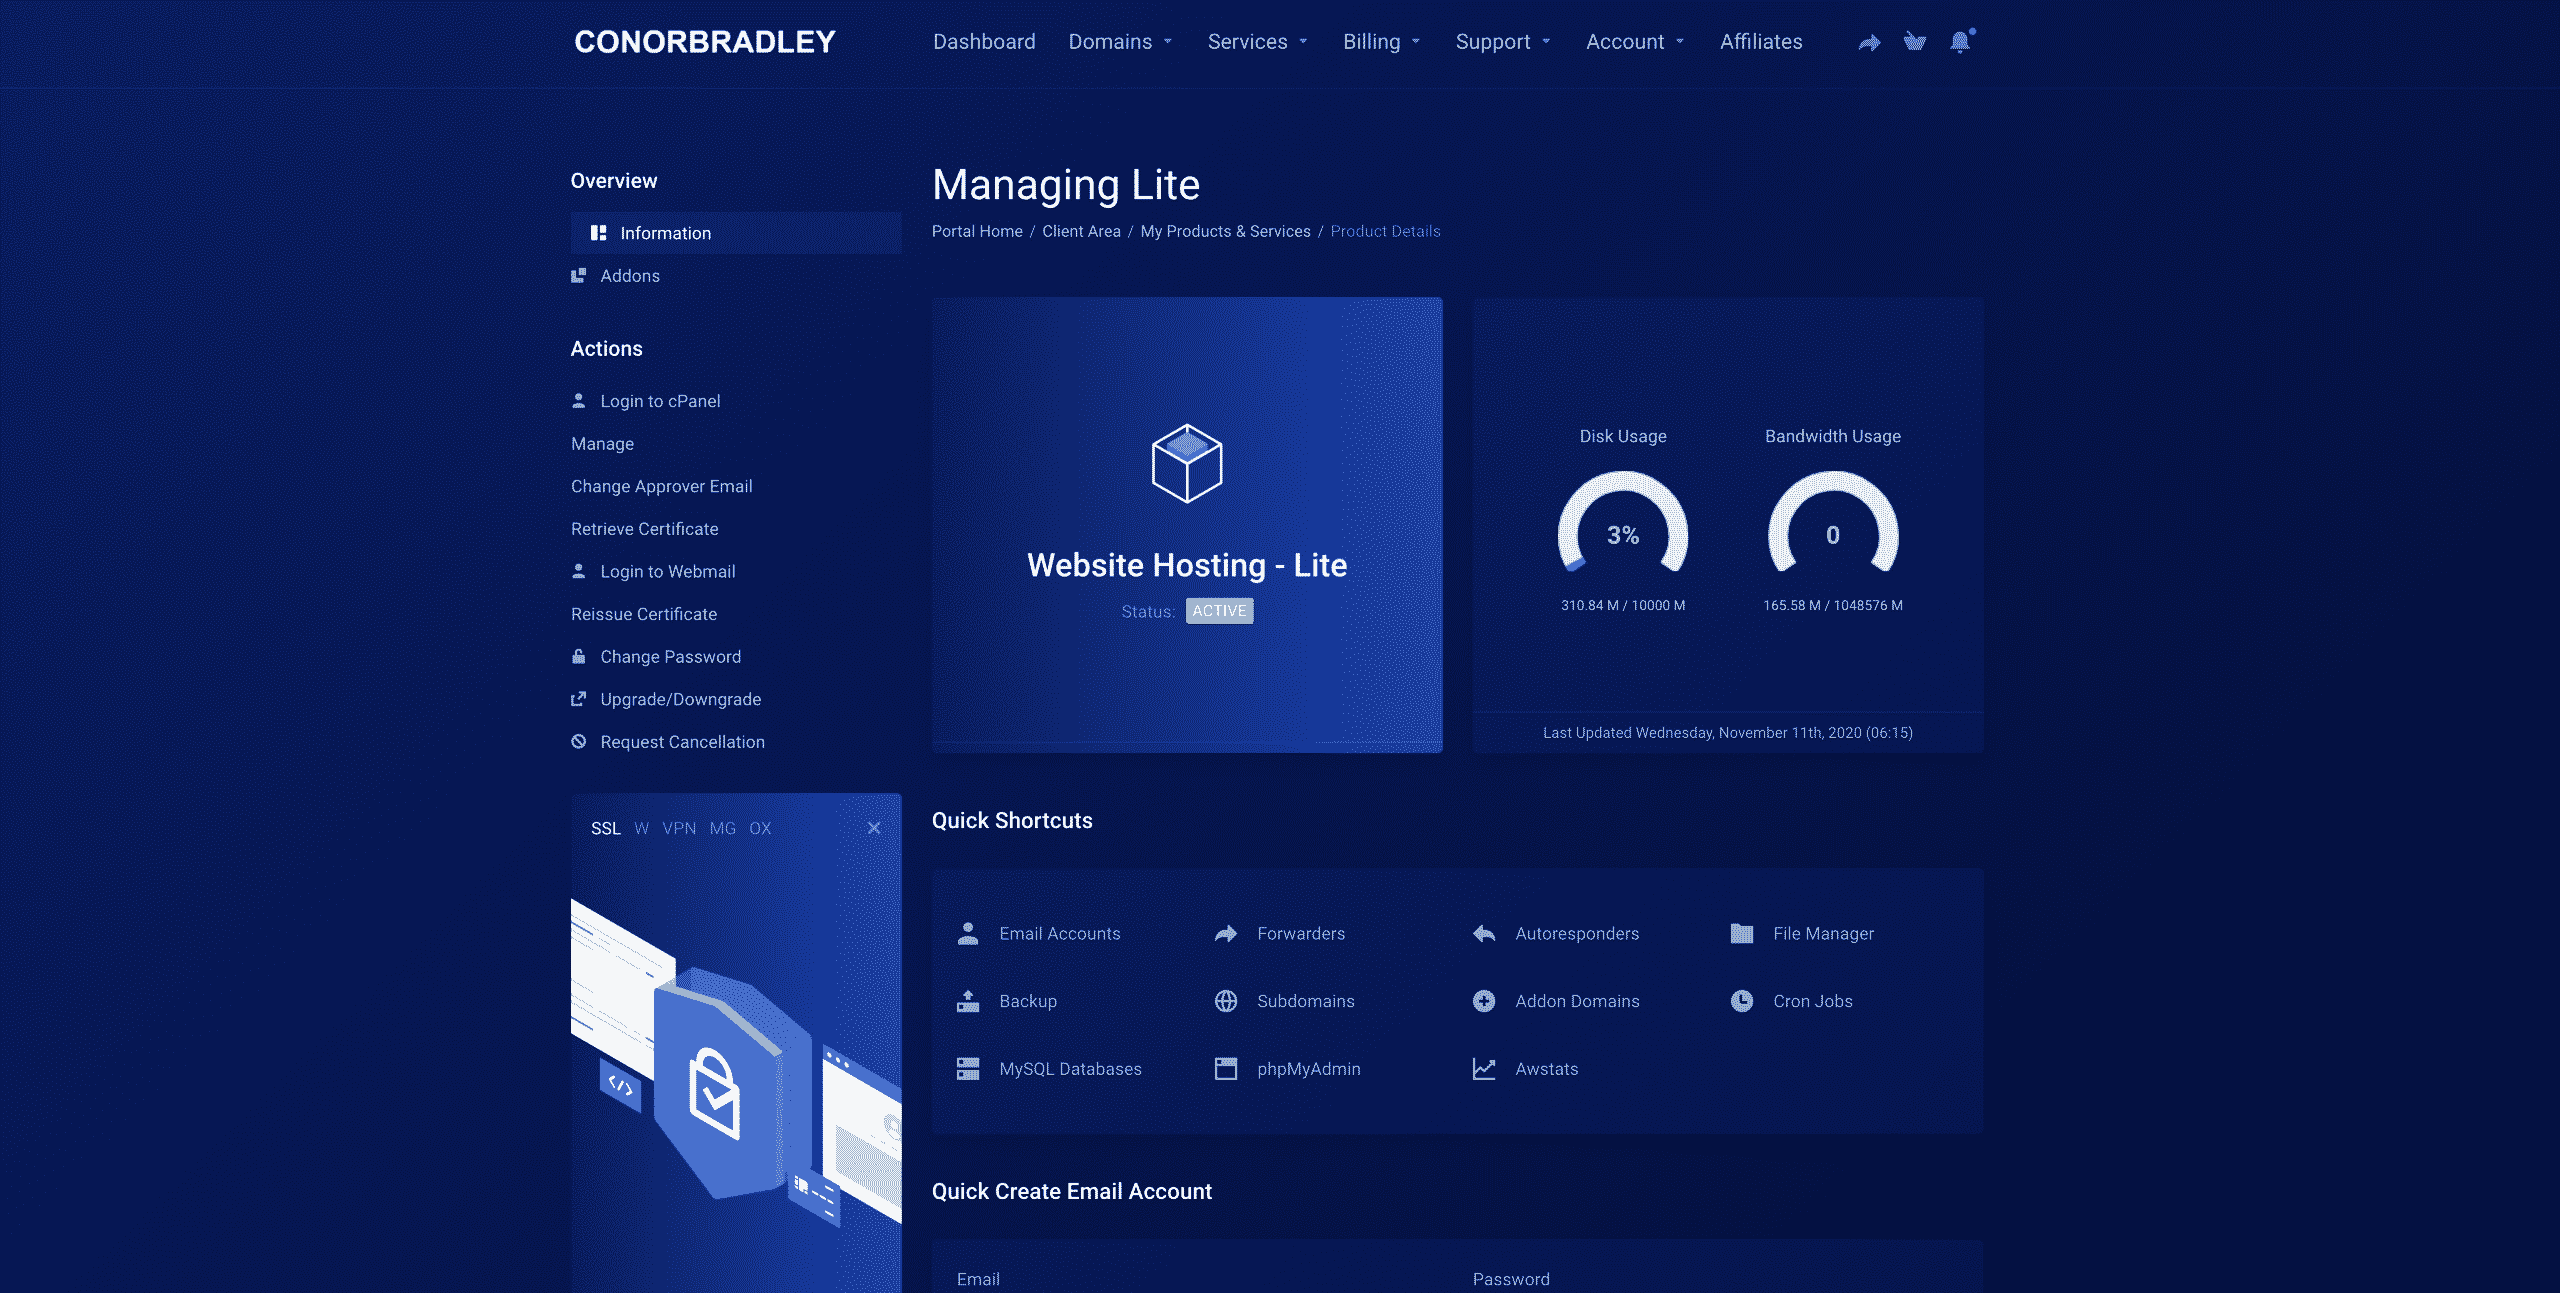Click Login to Webmail action
2560x1293 pixels.
pyautogui.click(x=653, y=571)
